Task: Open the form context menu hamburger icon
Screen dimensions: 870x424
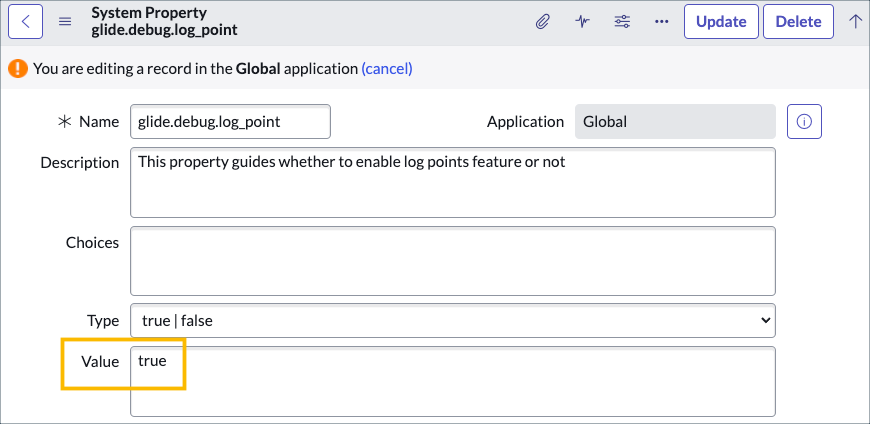Action: click(65, 22)
